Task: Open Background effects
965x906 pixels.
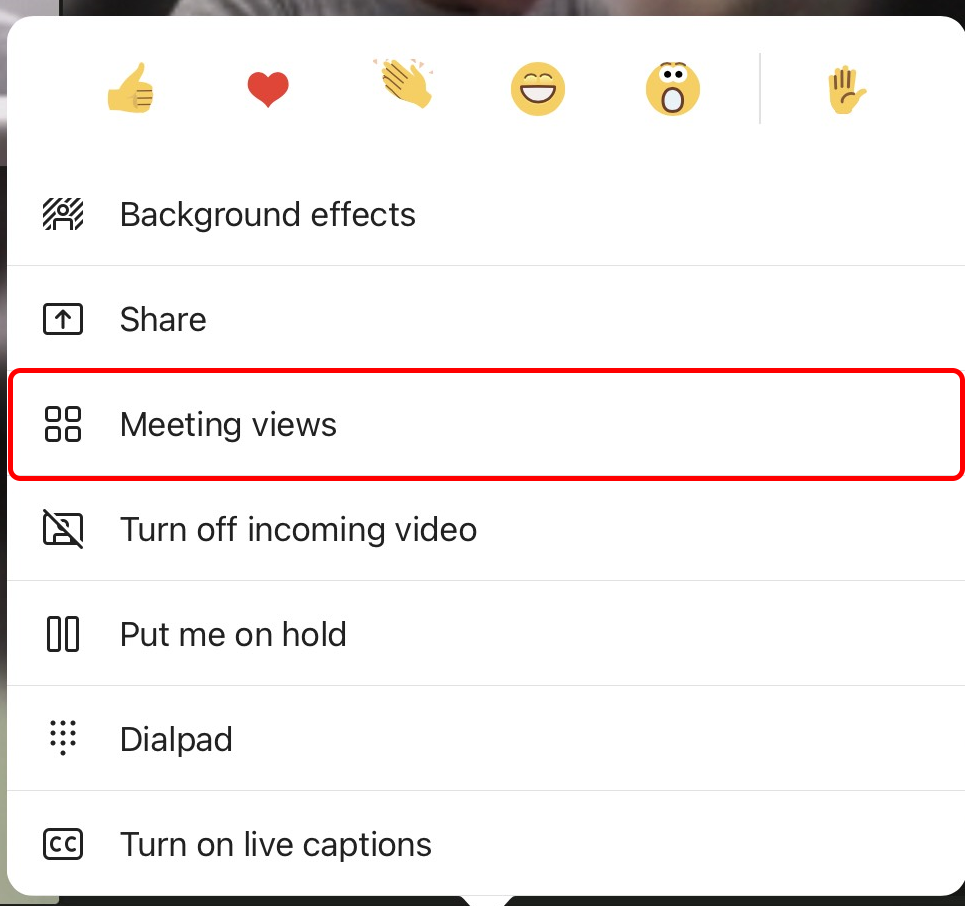Action: [267, 215]
